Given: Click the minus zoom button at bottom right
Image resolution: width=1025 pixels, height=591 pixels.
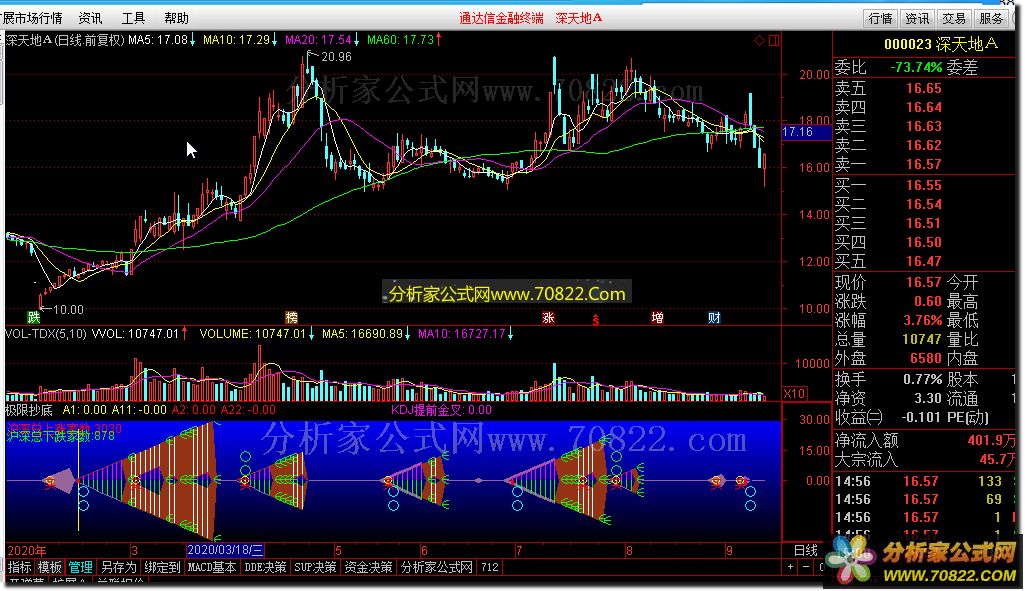Looking at the screenshot, I should (806, 567).
